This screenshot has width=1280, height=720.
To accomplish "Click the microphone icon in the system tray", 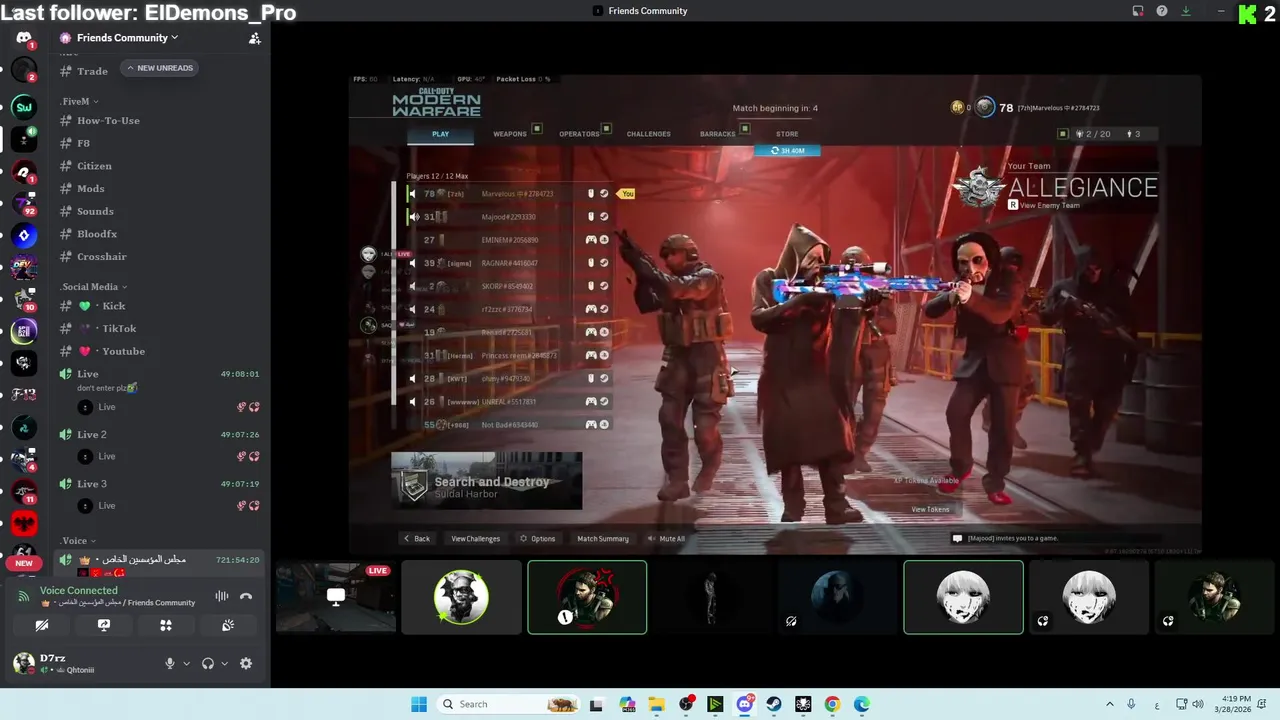I will click(1131, 704).
